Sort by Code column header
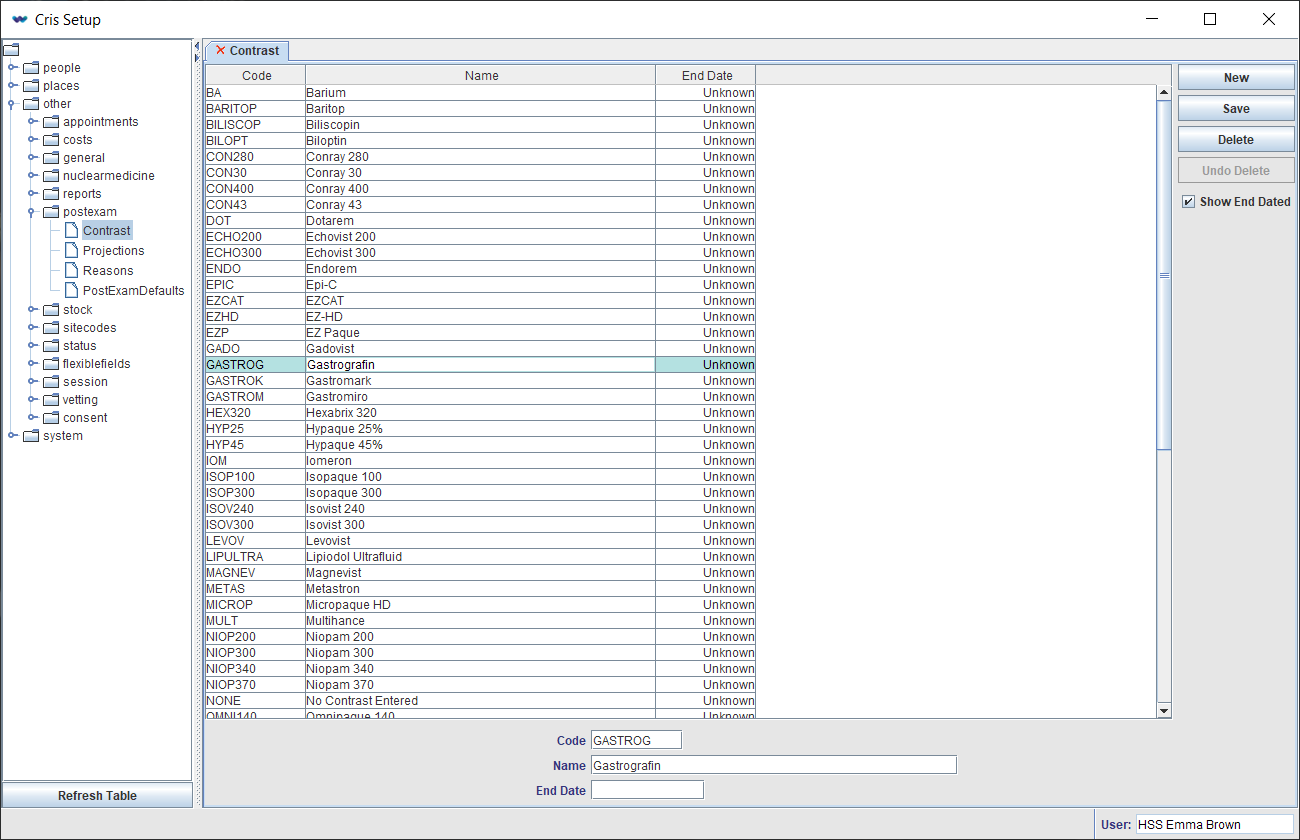Screen dimensions: 1300x840 (x=256, y=76)
